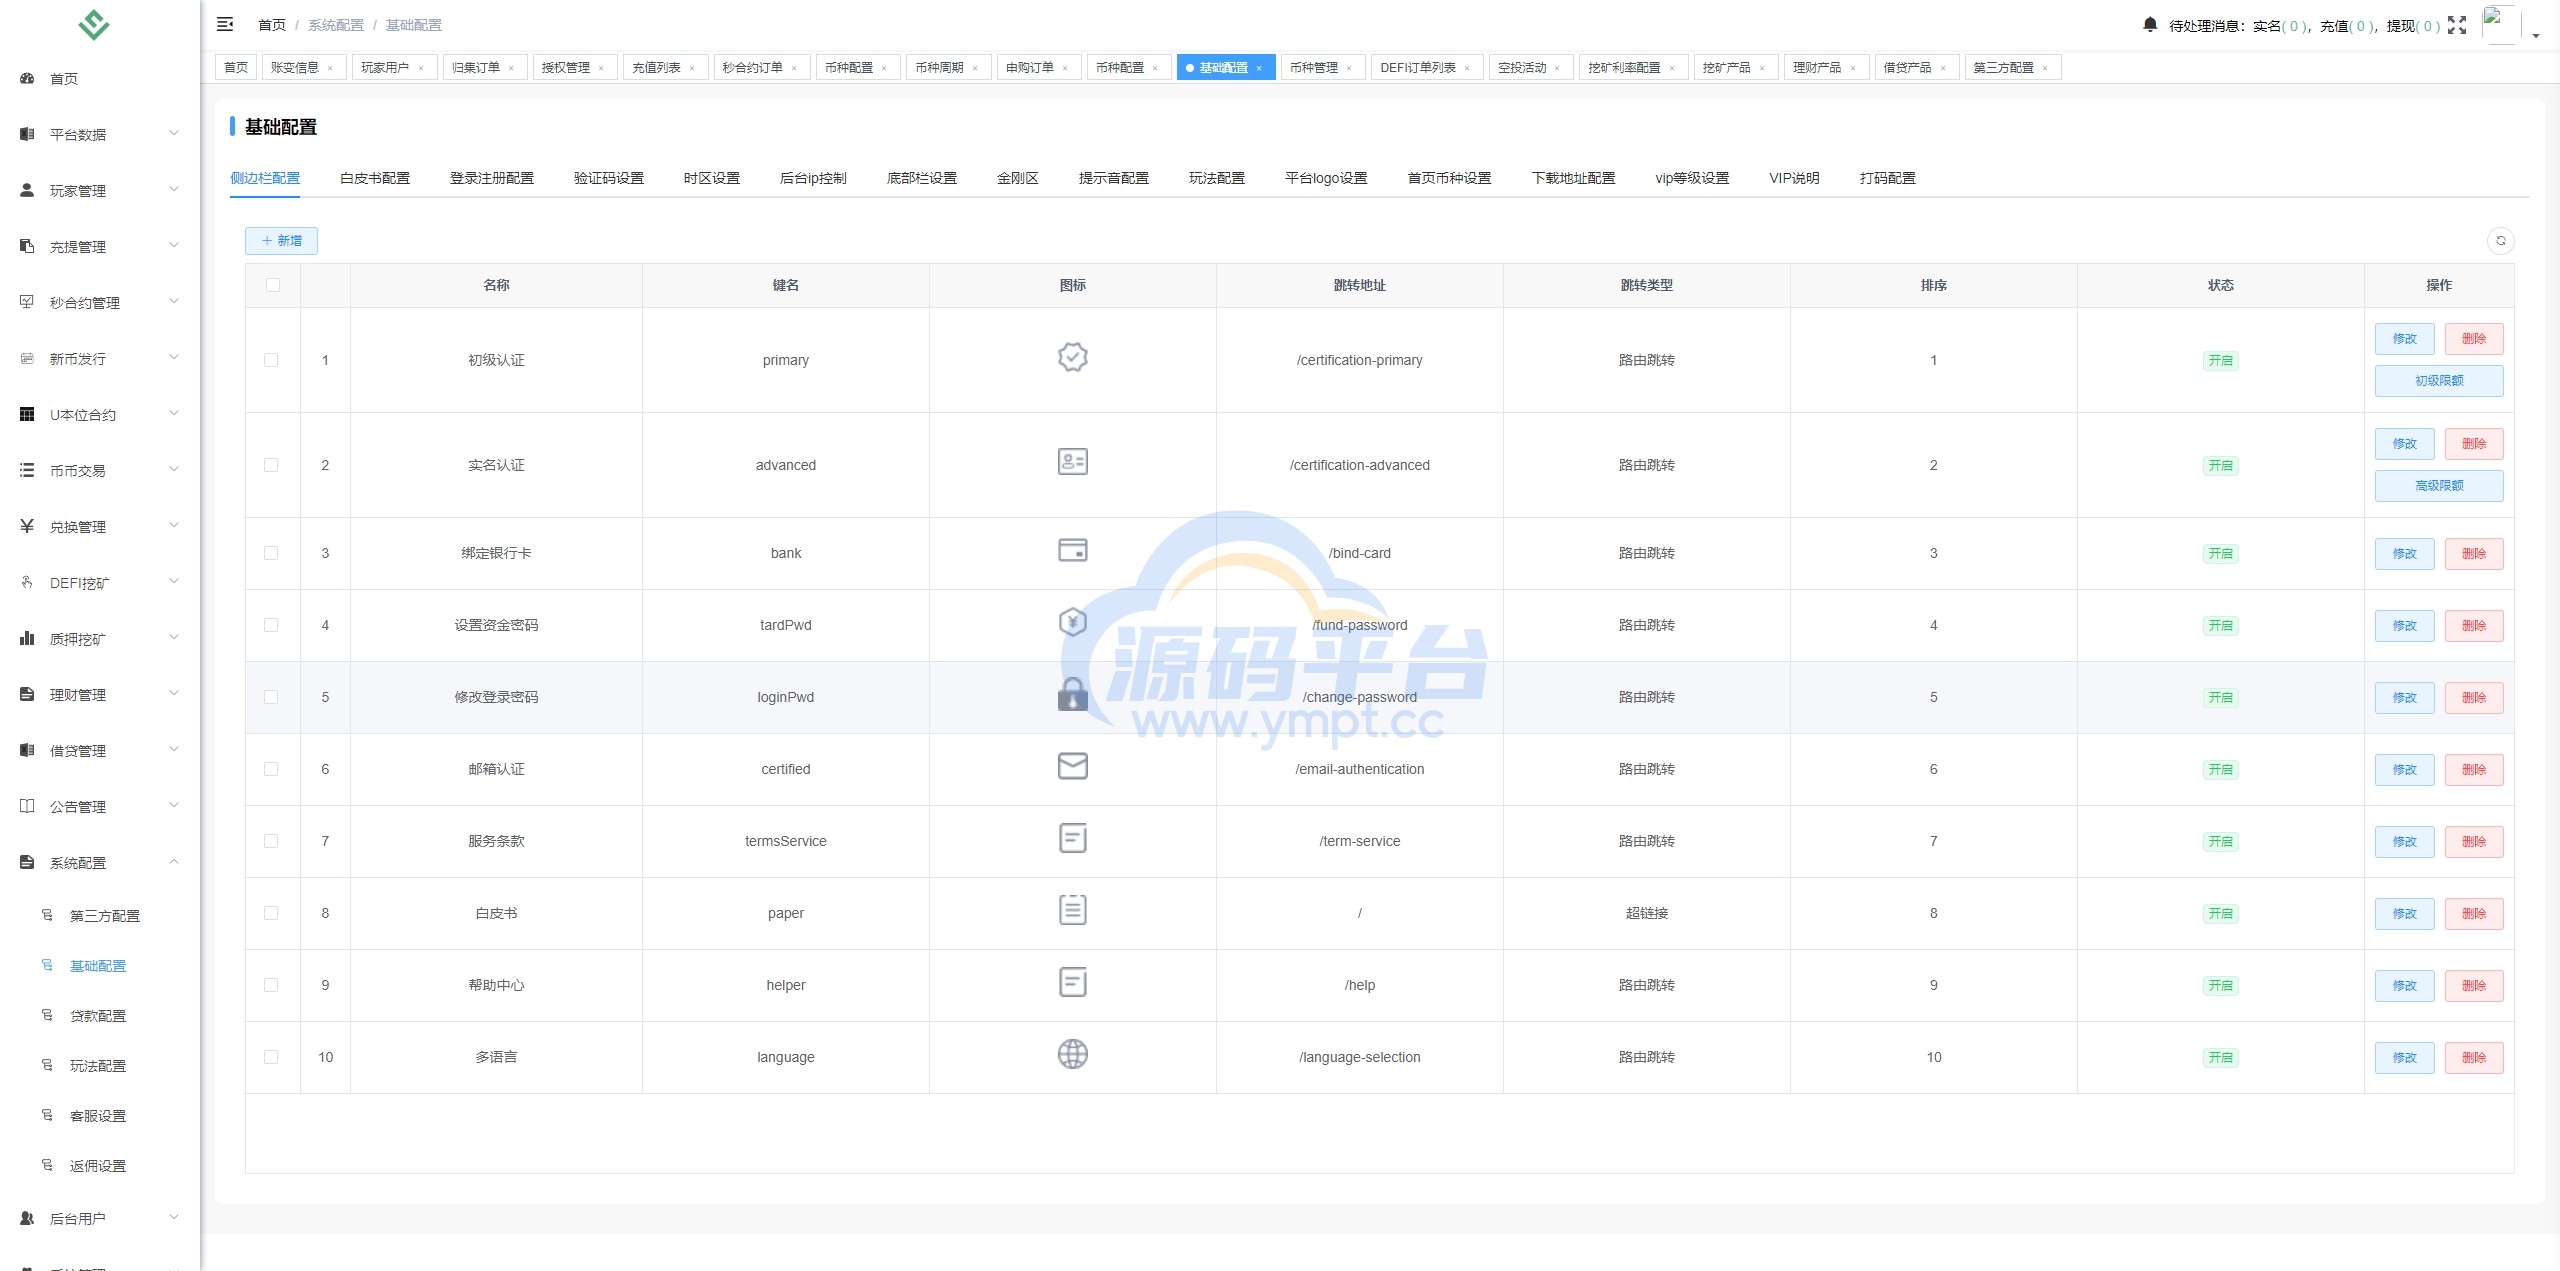Click the globe icon in language row
Viewport: 2560px width, 1271px height.
coord(1072,1054)
